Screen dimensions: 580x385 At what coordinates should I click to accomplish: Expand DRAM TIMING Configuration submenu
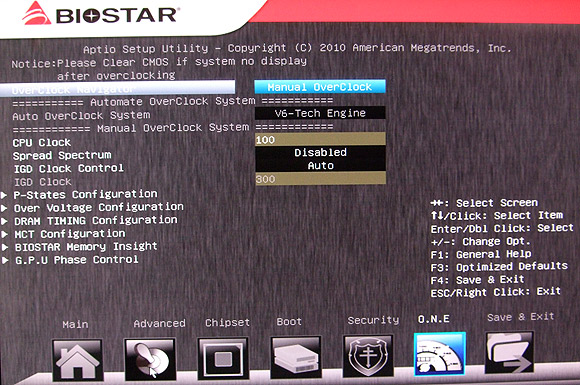pos(96,220)
